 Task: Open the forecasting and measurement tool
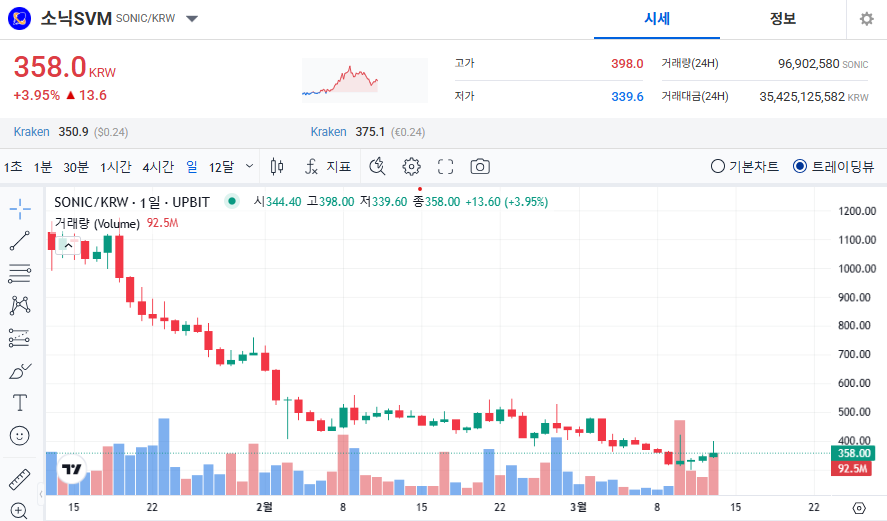click(20, 338)
